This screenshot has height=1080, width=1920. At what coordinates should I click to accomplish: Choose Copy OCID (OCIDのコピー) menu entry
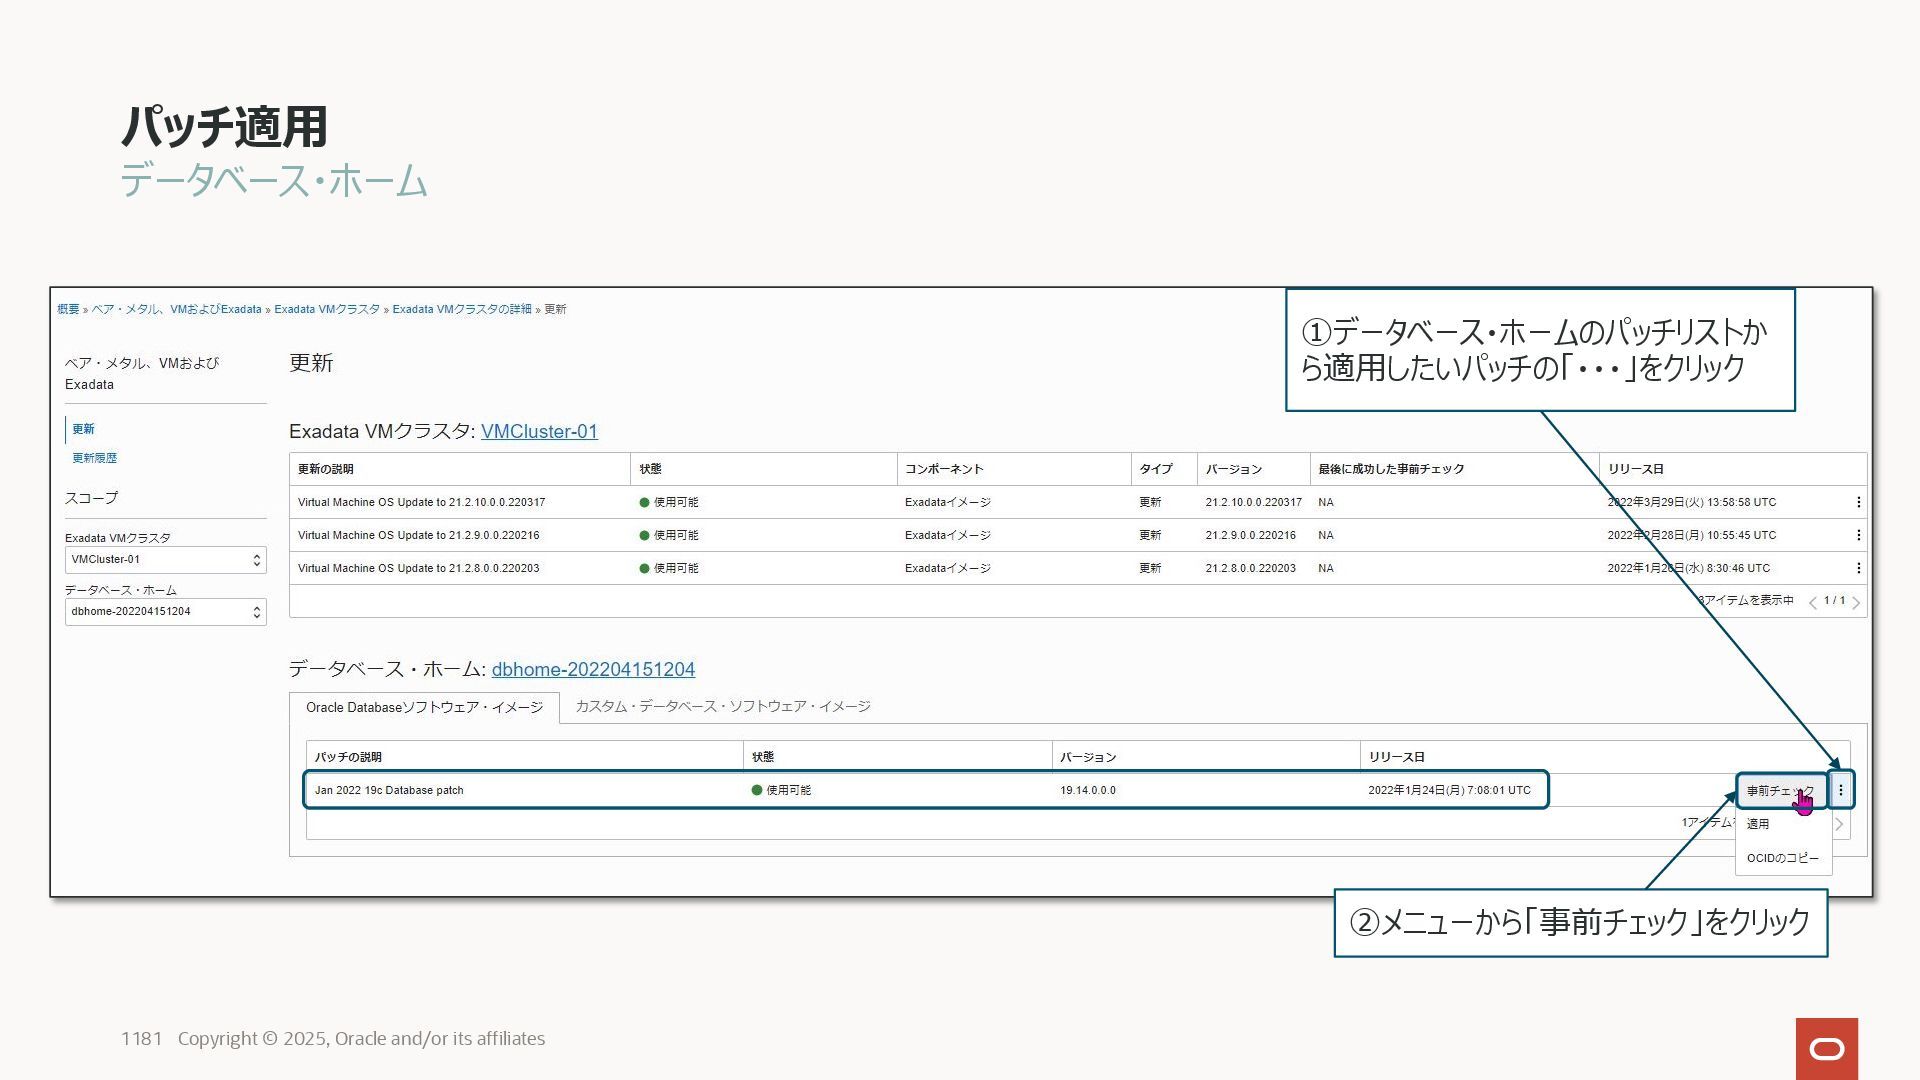pyautogui.click(x=1782, y=858)
